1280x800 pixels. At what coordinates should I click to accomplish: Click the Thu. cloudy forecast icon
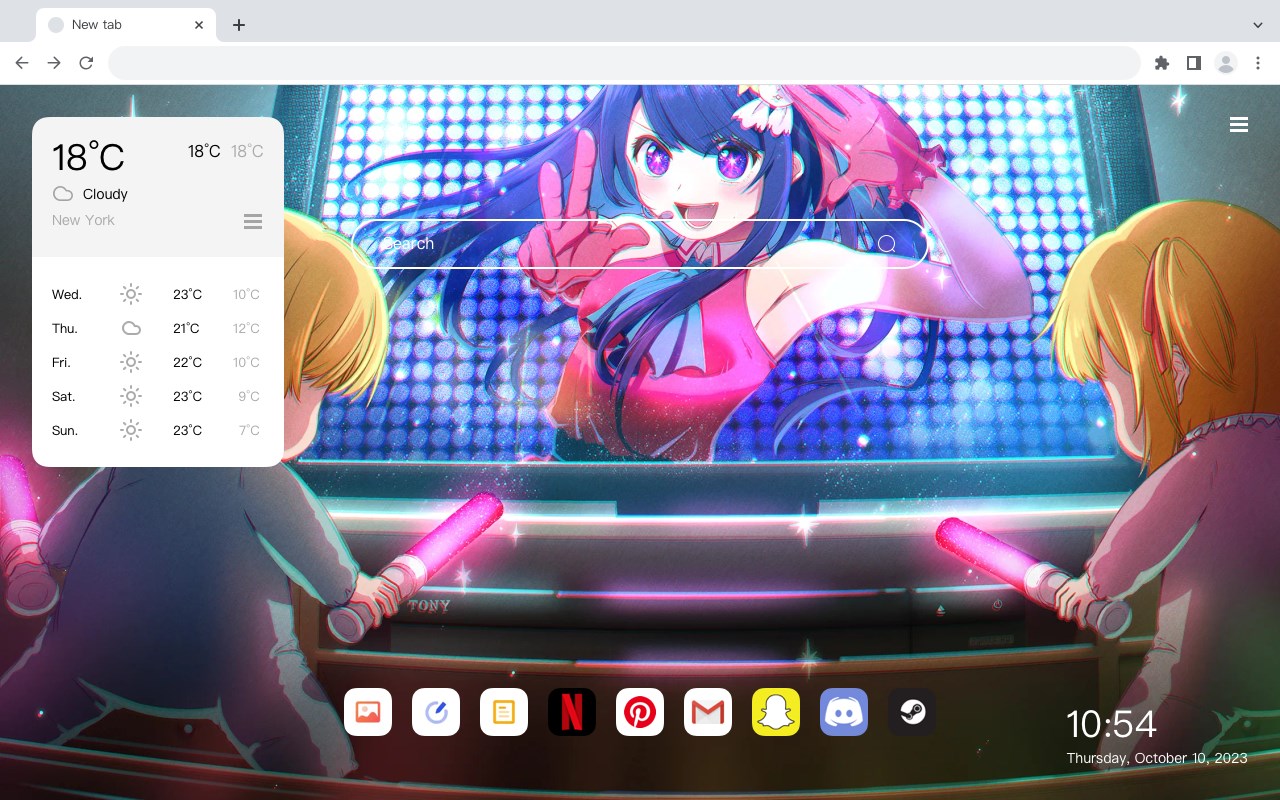click(131, 328)
